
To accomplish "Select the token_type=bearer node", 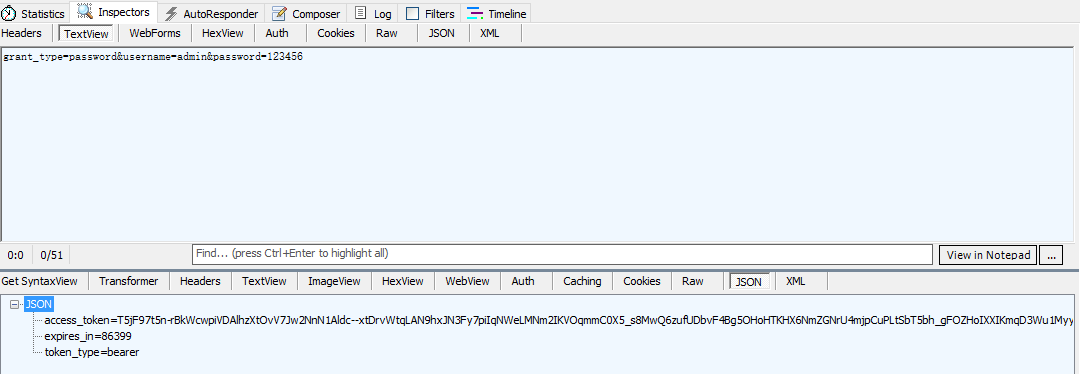I will (x=92, y=352).
